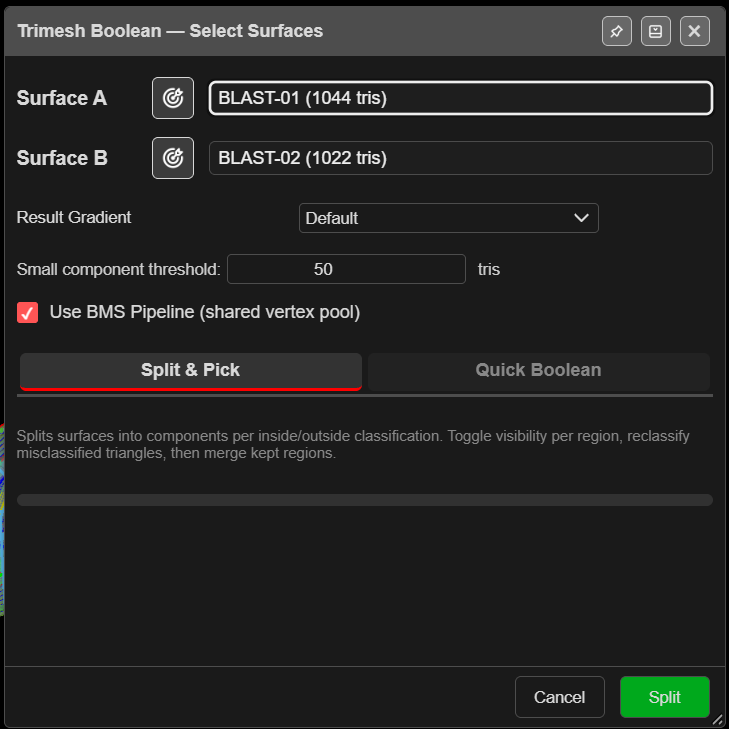Focus the Surface B field showing BLAST-02
729x729 pixels.
[460, 158]
